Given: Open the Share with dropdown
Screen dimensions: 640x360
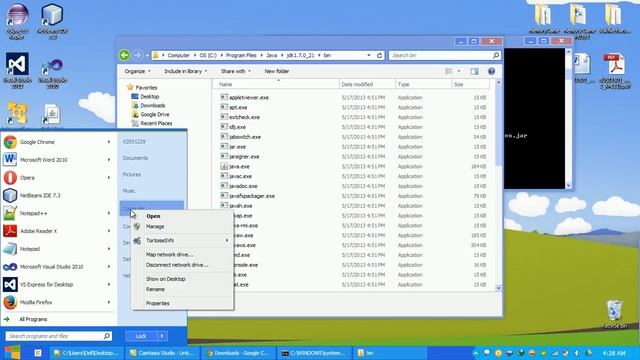Looking at the screenshot, I should coord(236,71).
